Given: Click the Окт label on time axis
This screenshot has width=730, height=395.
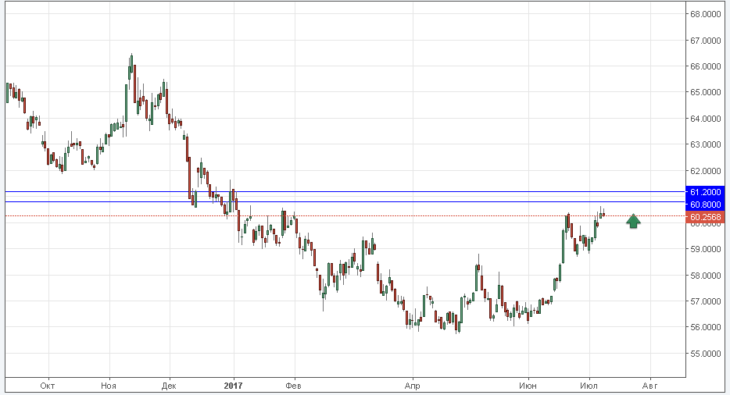Looking at the screenshot, I should 47,386.
